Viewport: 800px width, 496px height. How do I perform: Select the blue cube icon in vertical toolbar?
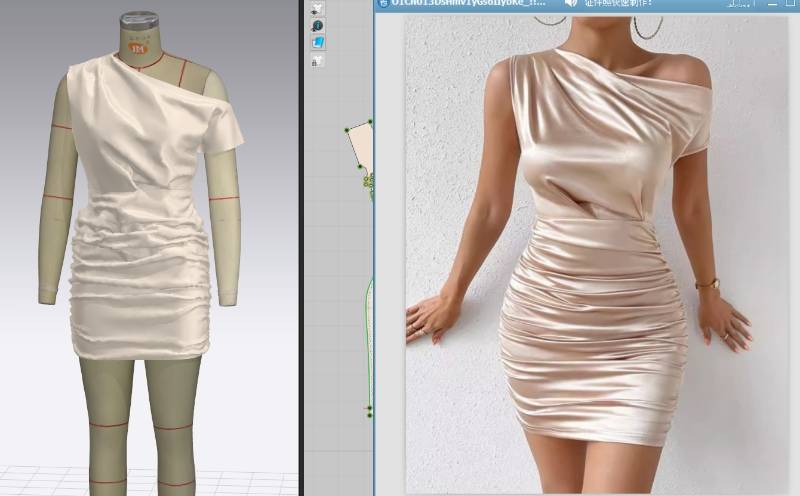[x=318, y=43]
